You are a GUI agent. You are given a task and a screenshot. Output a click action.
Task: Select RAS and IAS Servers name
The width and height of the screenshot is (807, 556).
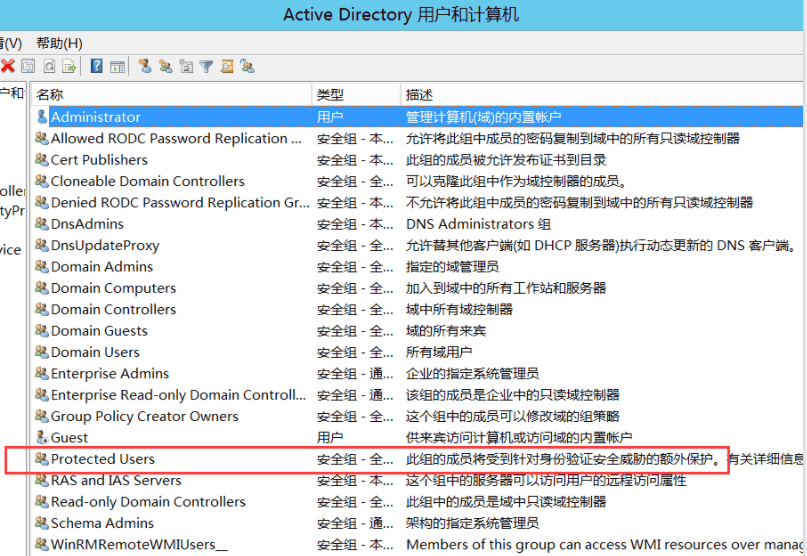116,480
